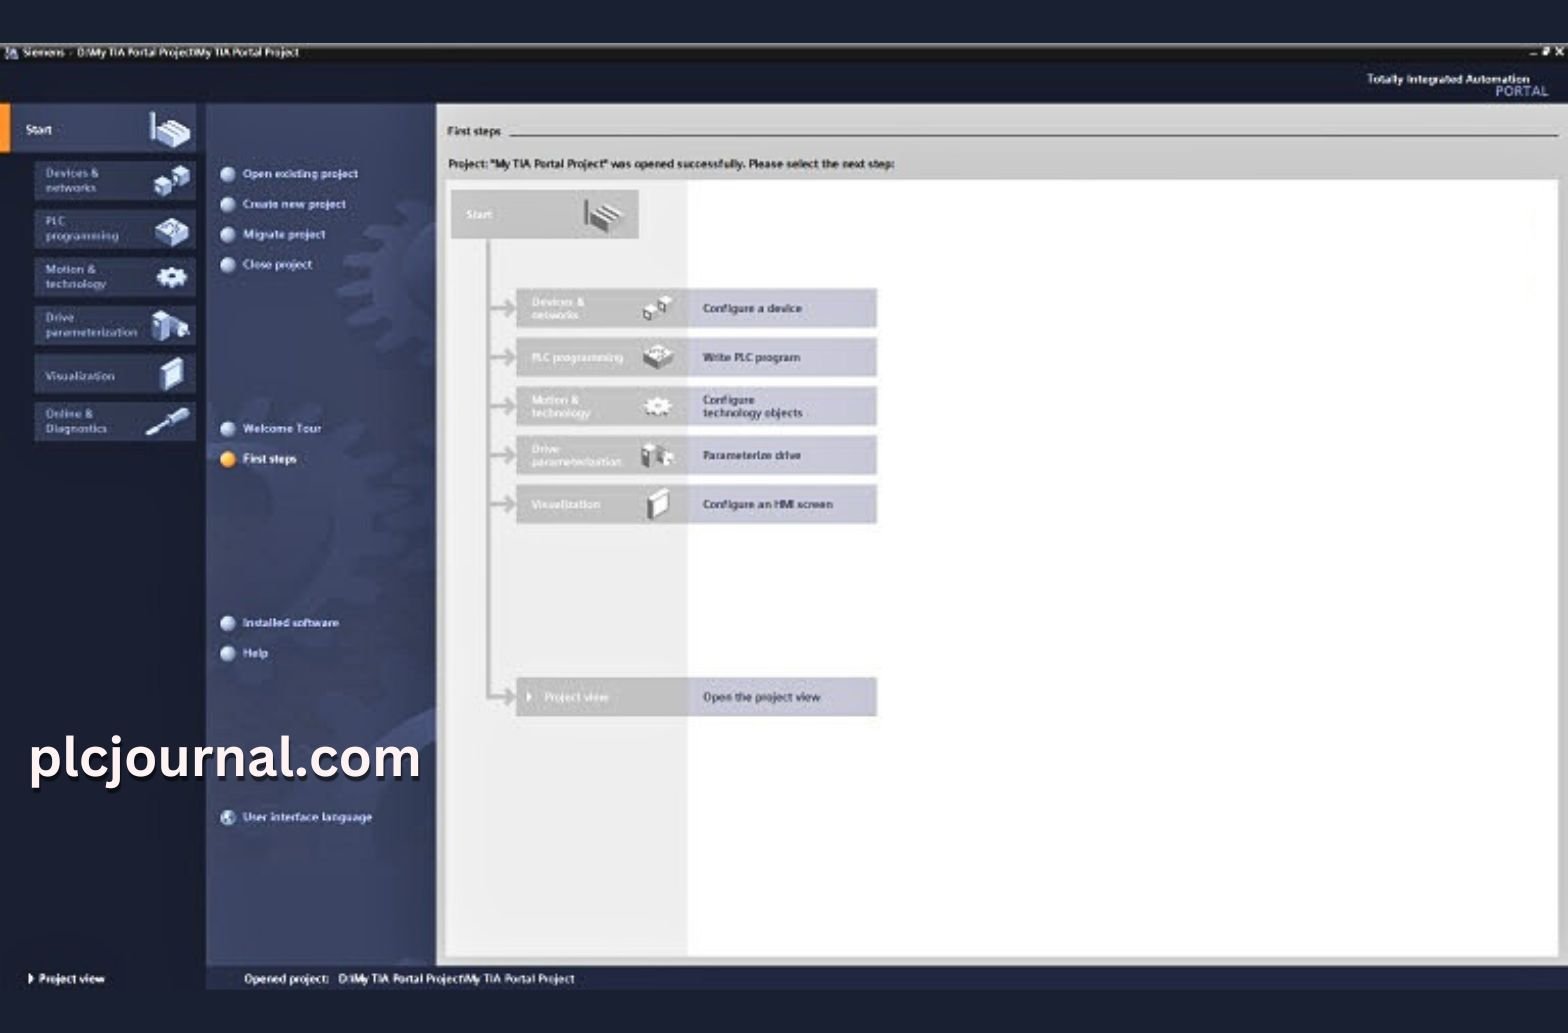
Task: Open the Online & Diagnostics portal
Action: click(115, 422)
